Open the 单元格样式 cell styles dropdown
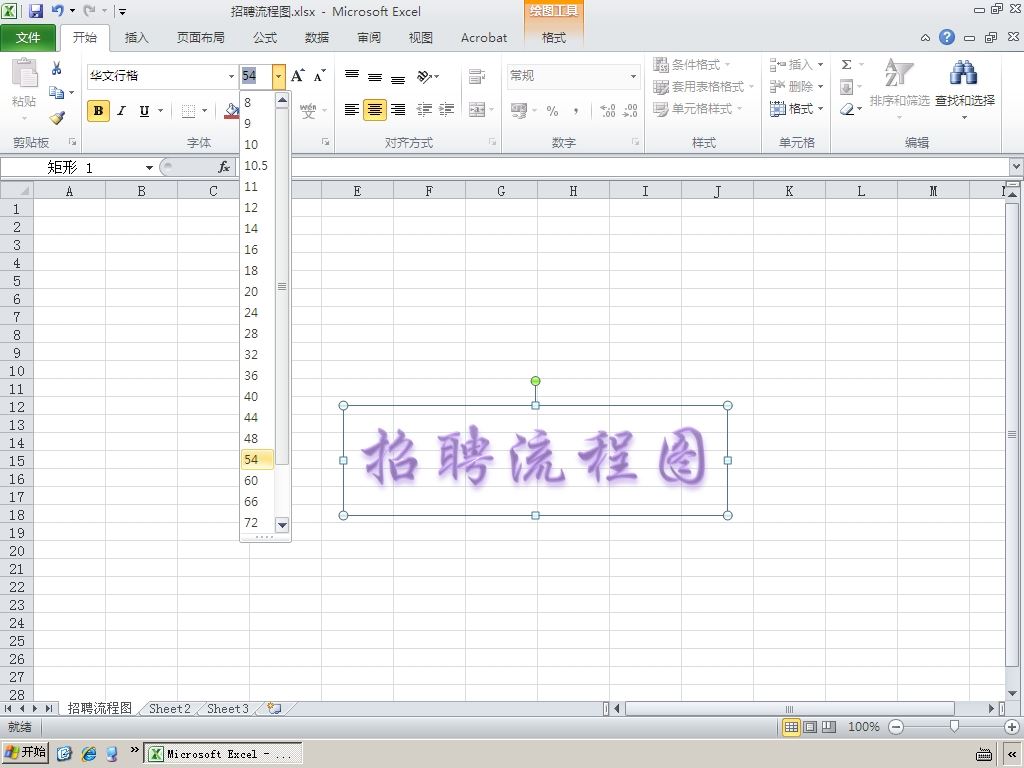This screenshot has height=768, width=1024. pyautogui.click(x=697, y=109)
